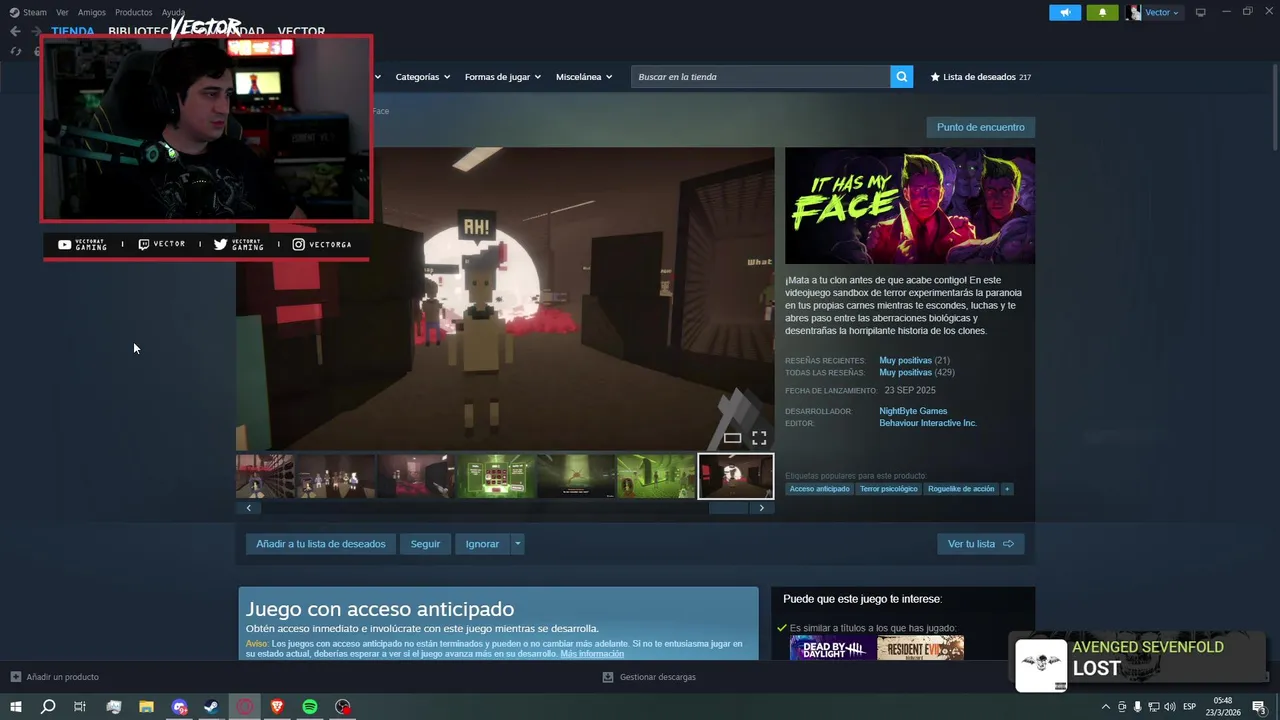
Task: Click Añadir a tu lista de deseados
Action: (320, 544)
